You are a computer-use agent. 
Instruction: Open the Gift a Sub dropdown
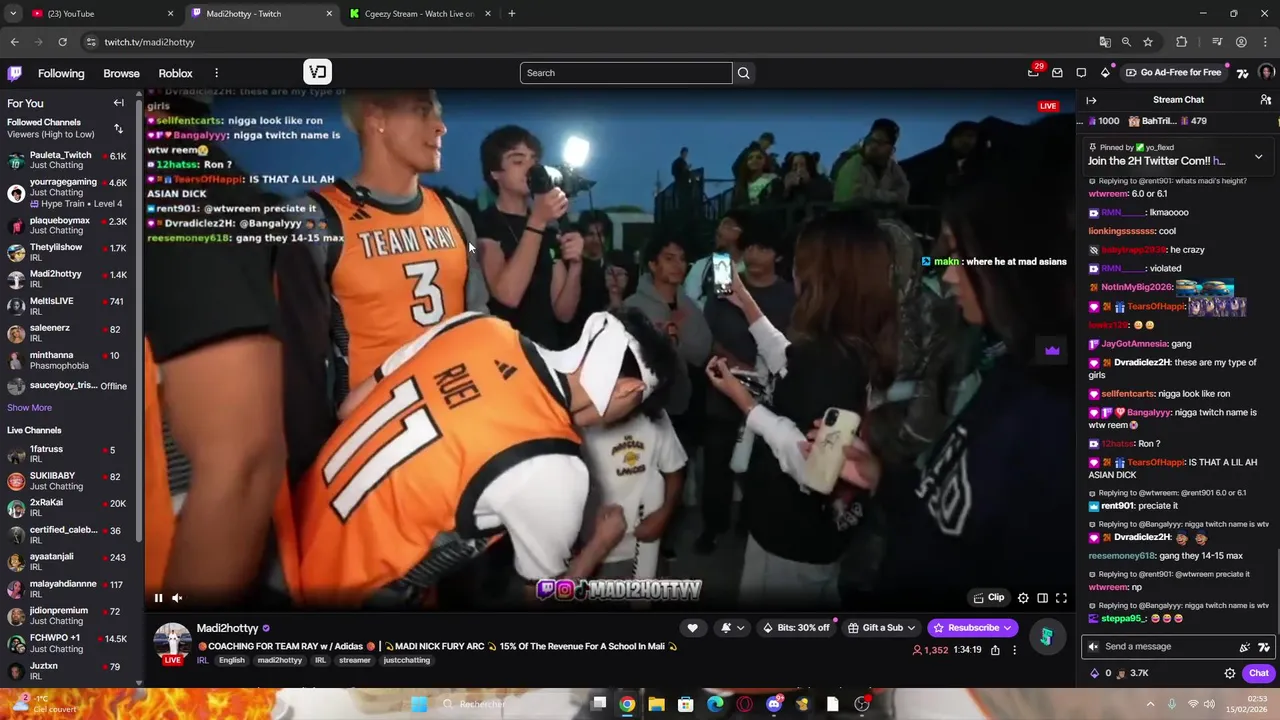[x=881, y=628]
